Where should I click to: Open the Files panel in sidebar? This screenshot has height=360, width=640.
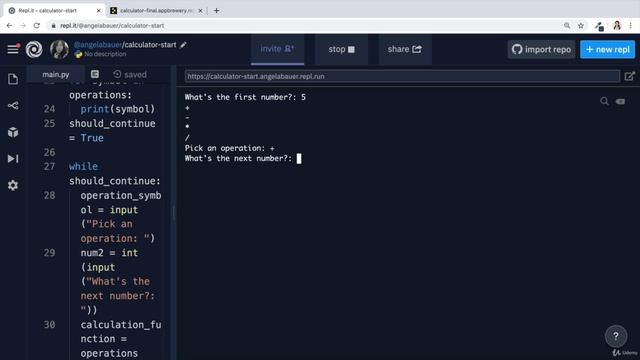pyautogui.click(x=13, y=79)
